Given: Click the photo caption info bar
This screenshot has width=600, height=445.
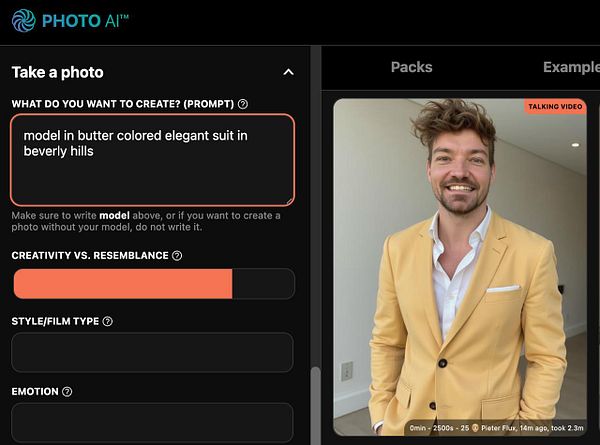Looking at the screenshot, I should [x=496, y=428].
